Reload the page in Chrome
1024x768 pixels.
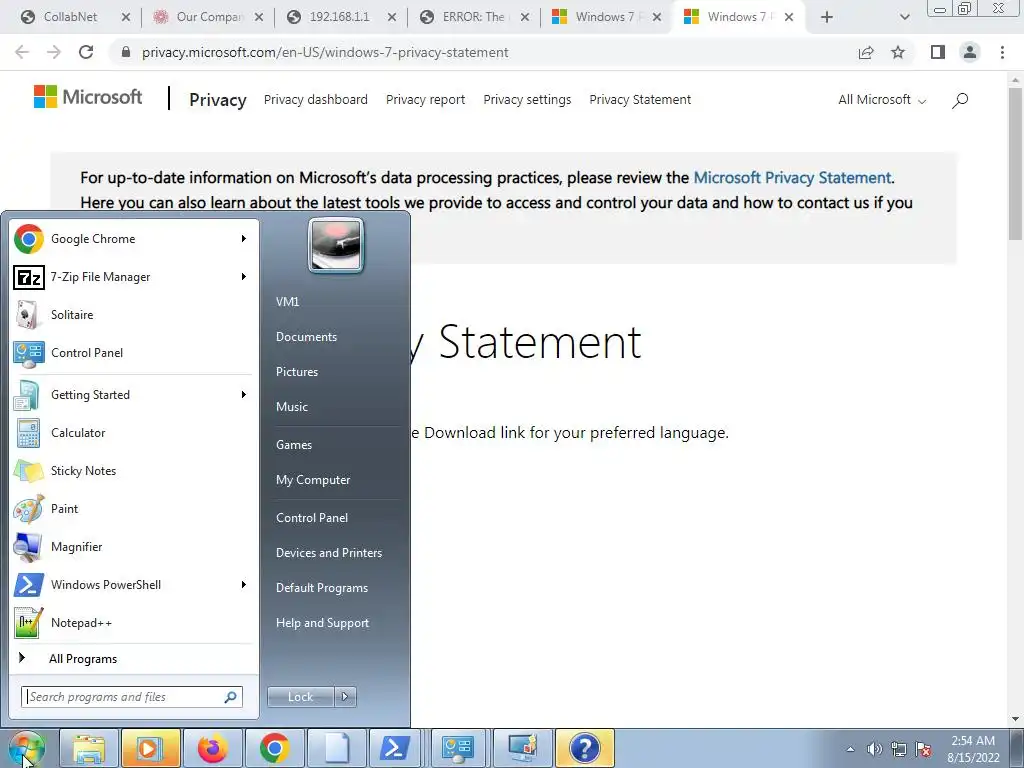(86, 52)
